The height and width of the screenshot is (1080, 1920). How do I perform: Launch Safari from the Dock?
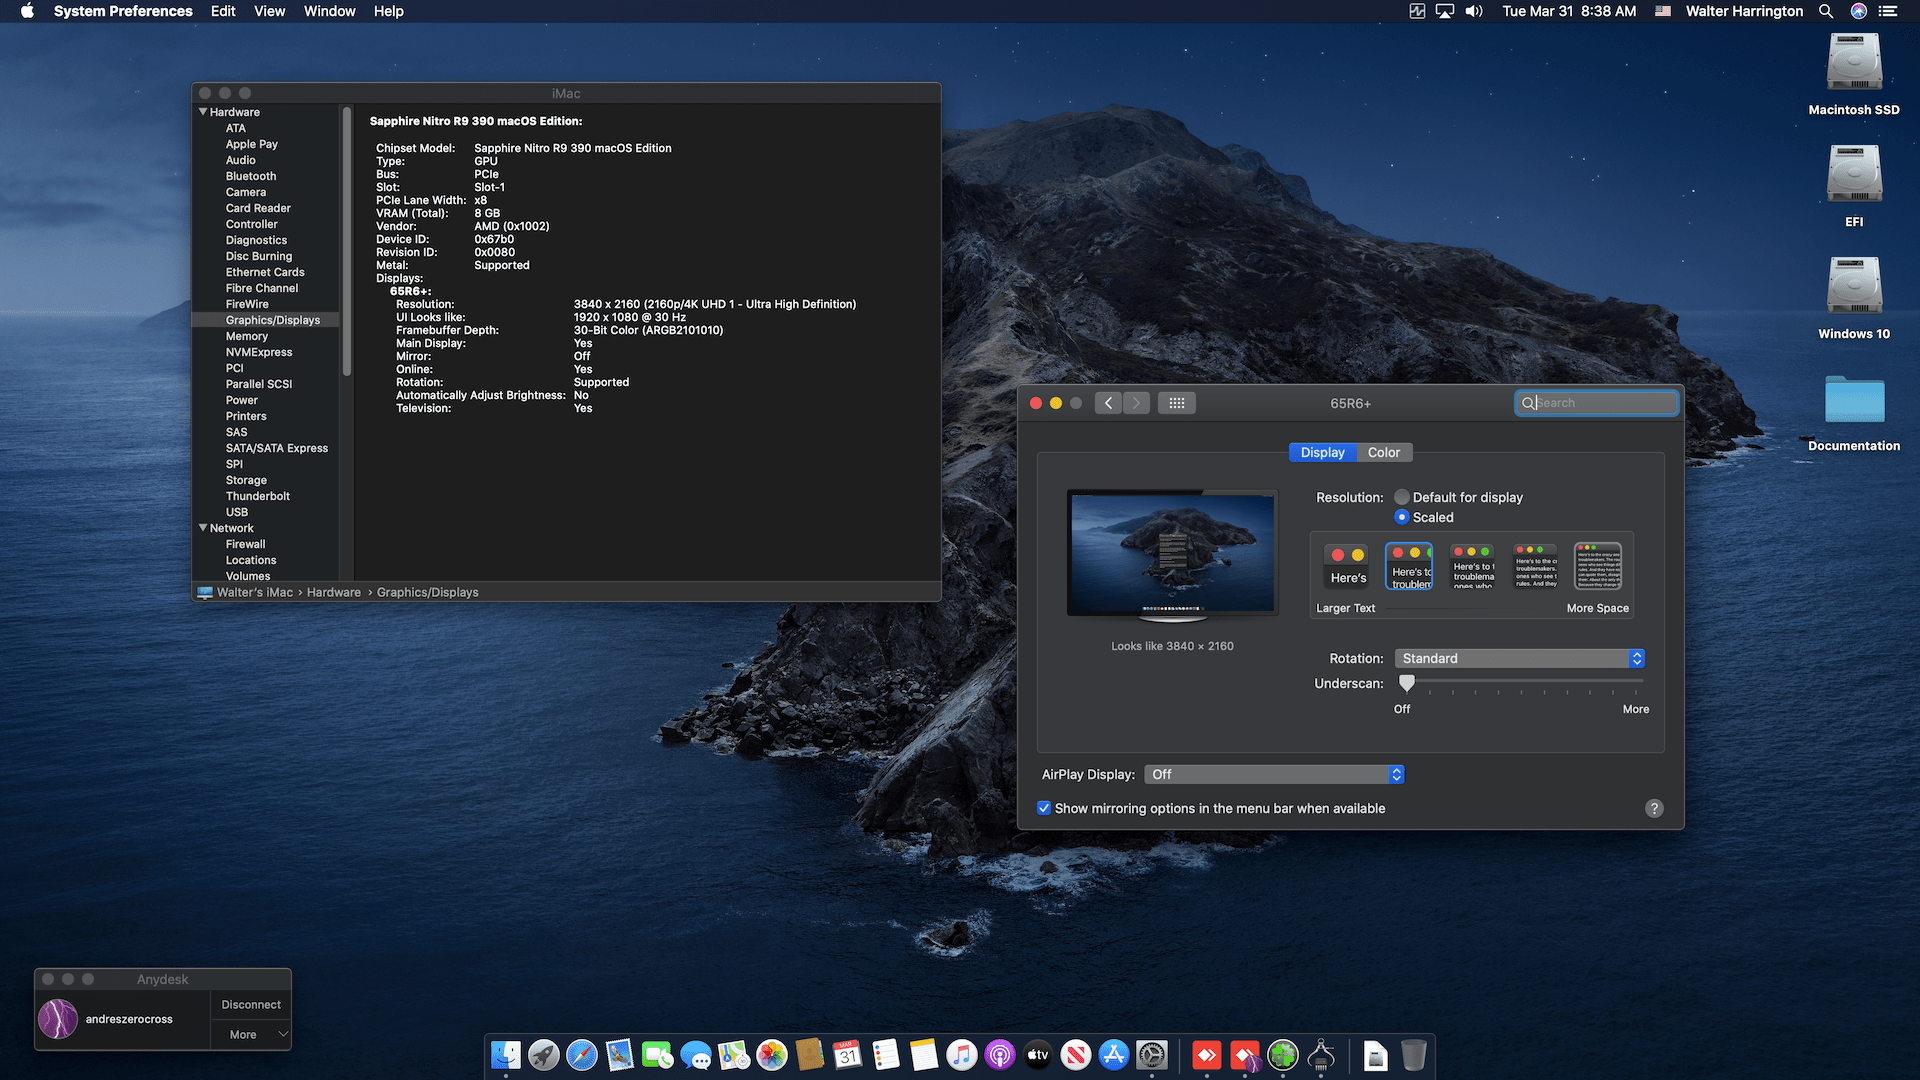pos(582,1055)
